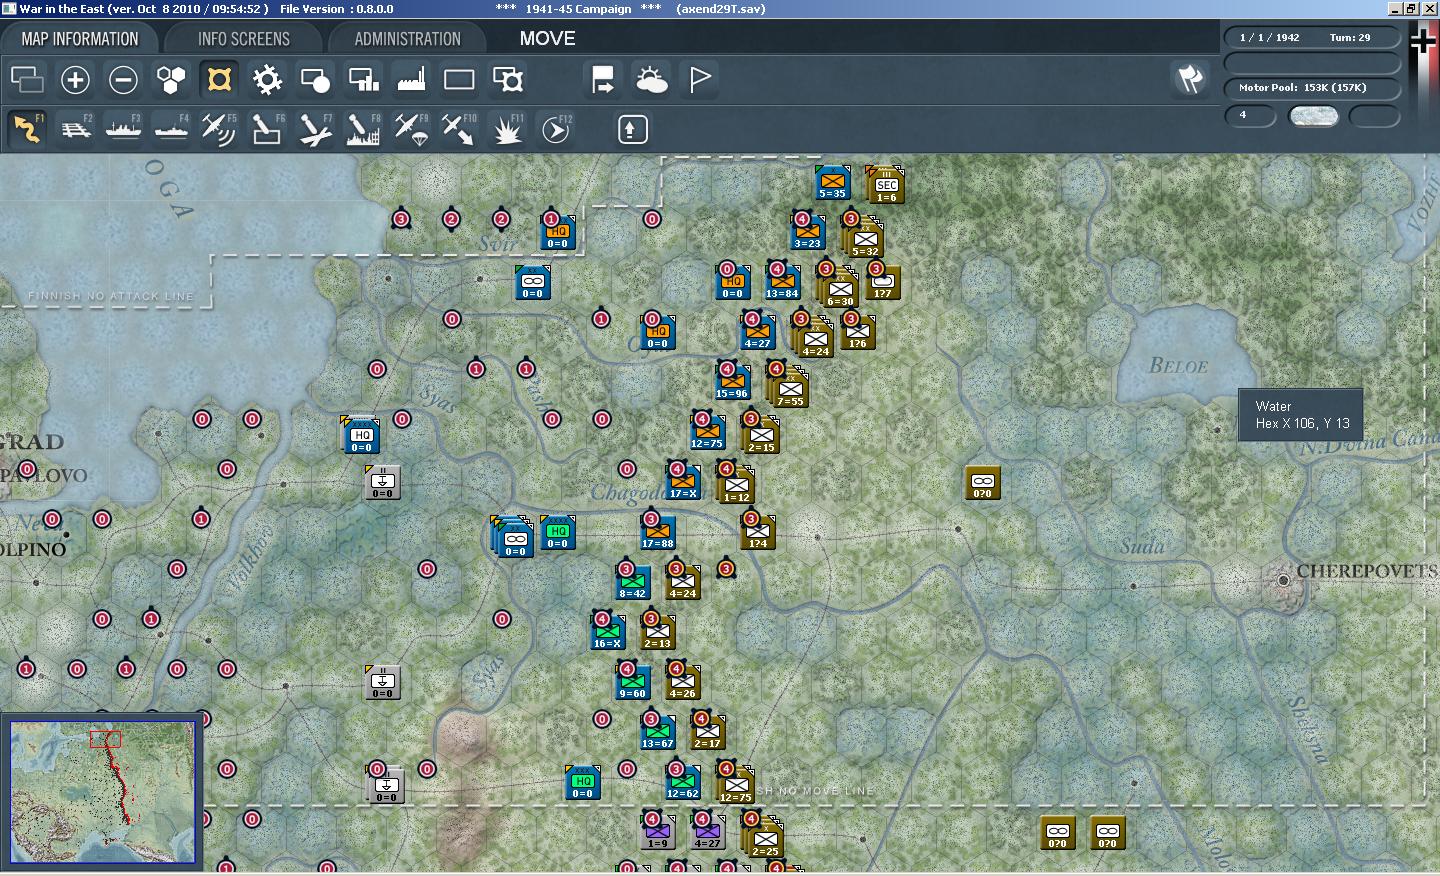Select the green 16=X unit counter

(x=607, y=632)
